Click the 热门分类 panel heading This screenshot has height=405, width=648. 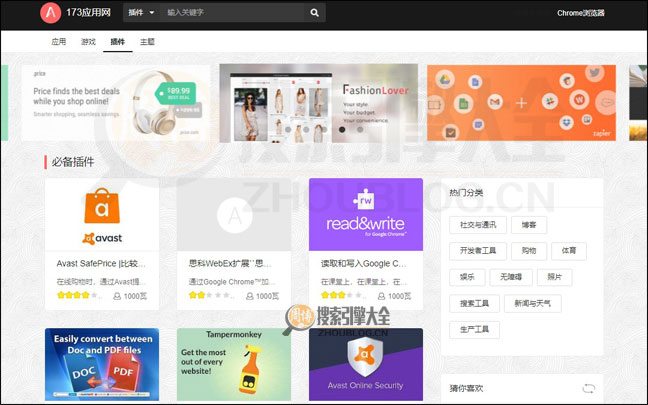466,193
